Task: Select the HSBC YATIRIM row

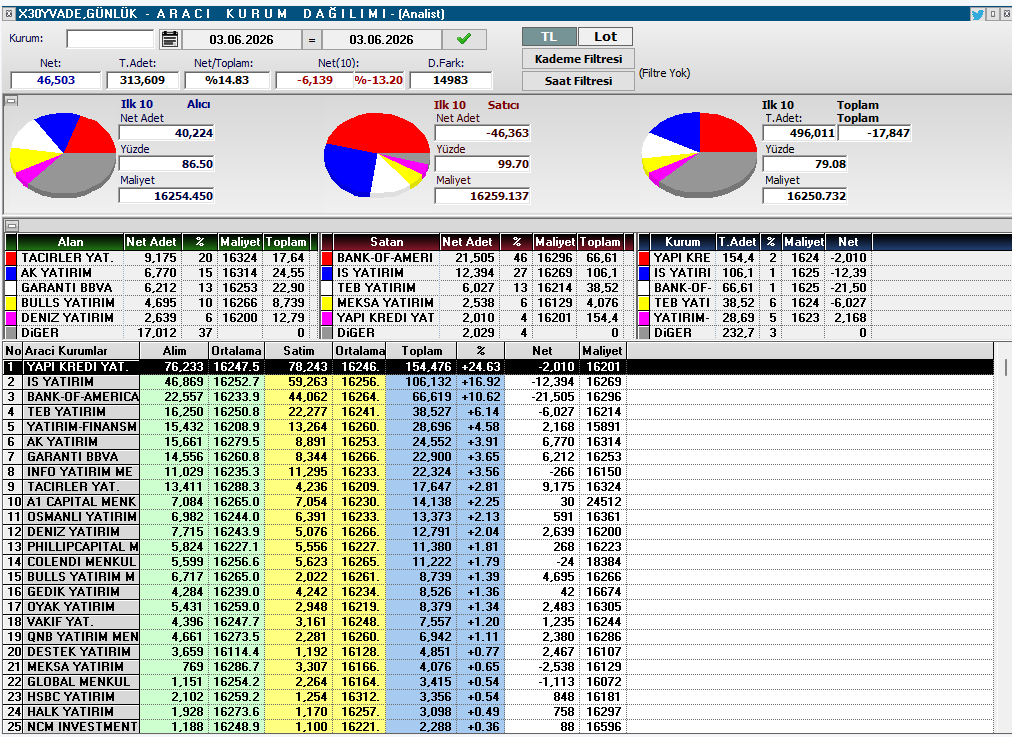Action: (498, 696)
